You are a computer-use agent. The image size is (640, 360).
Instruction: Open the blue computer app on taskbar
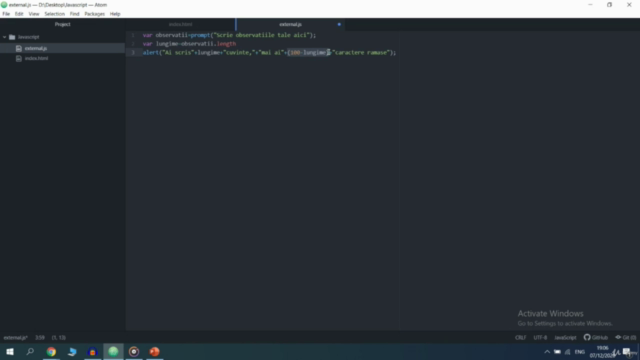pos(72,351)
